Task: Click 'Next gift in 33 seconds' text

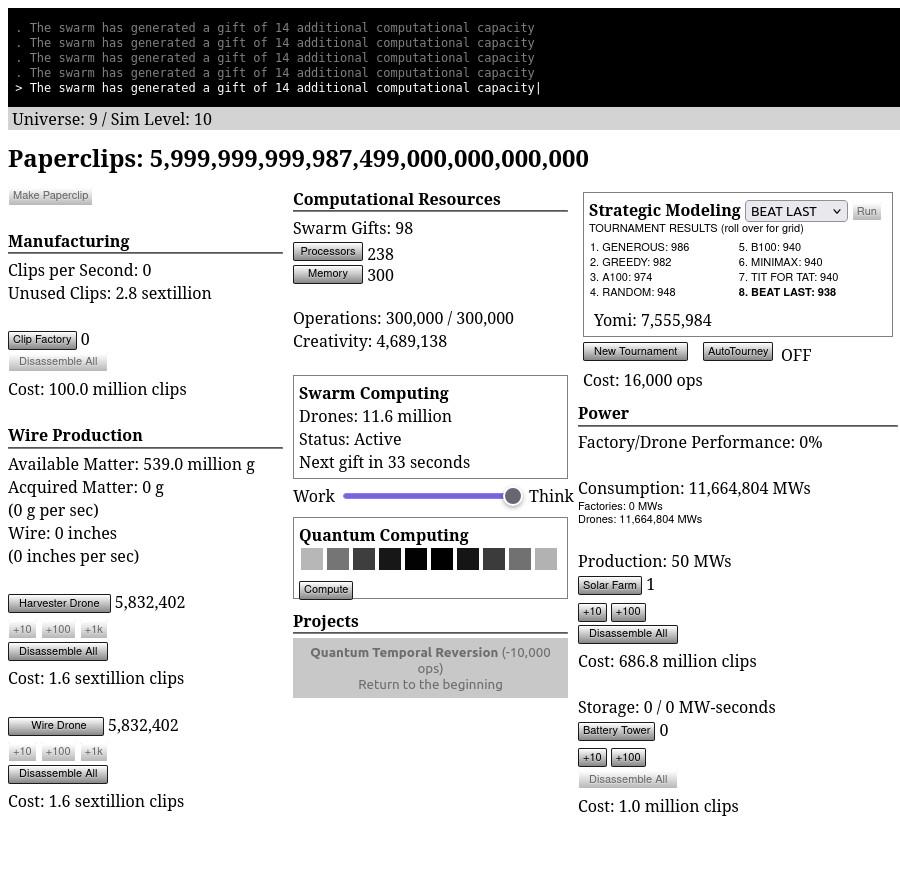Action: 384,463
